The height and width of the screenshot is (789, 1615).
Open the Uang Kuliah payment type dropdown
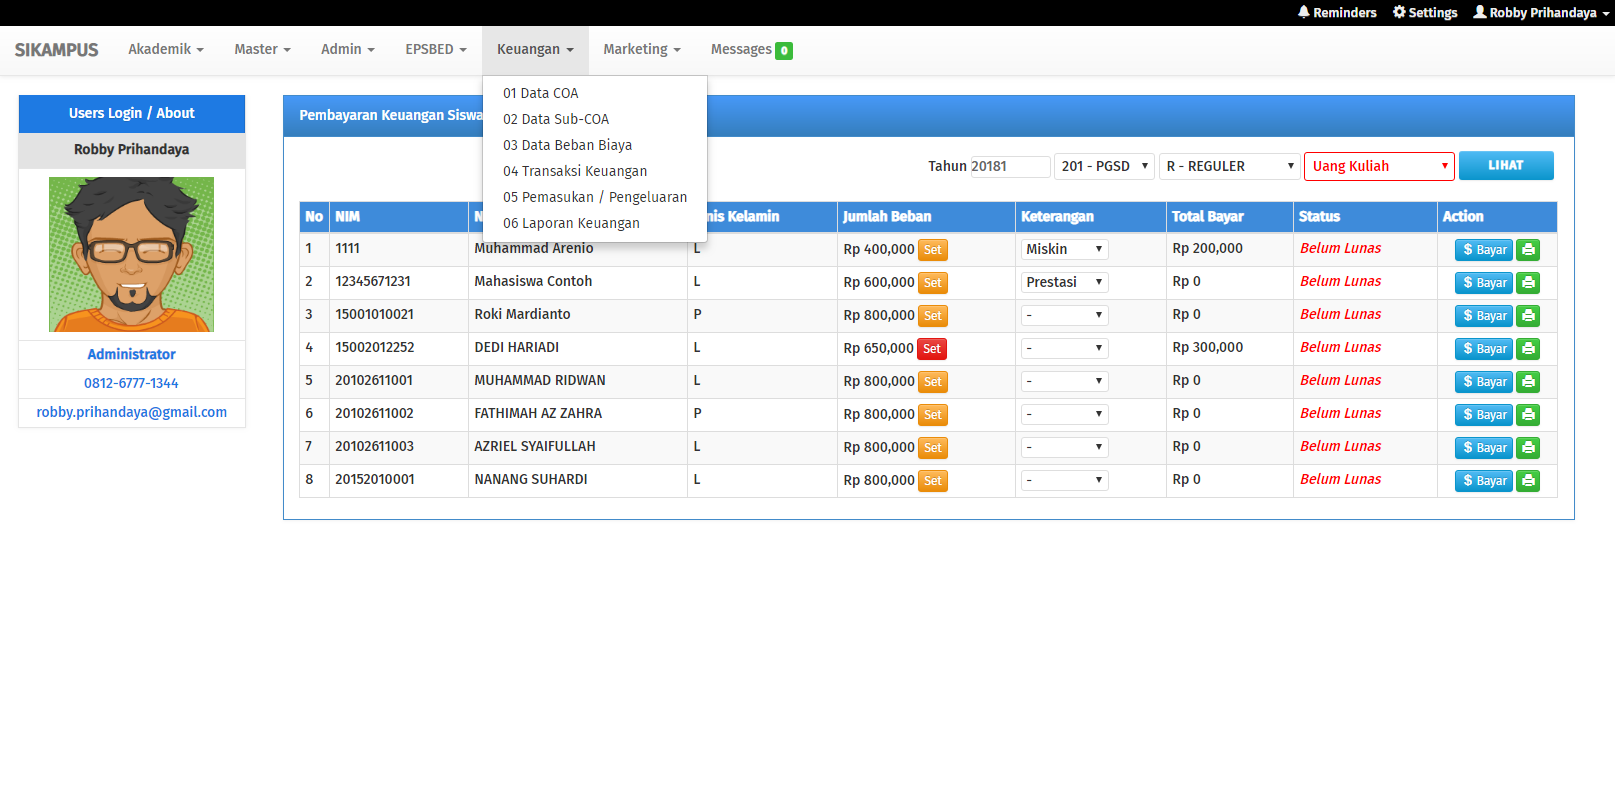point(1378,167)
